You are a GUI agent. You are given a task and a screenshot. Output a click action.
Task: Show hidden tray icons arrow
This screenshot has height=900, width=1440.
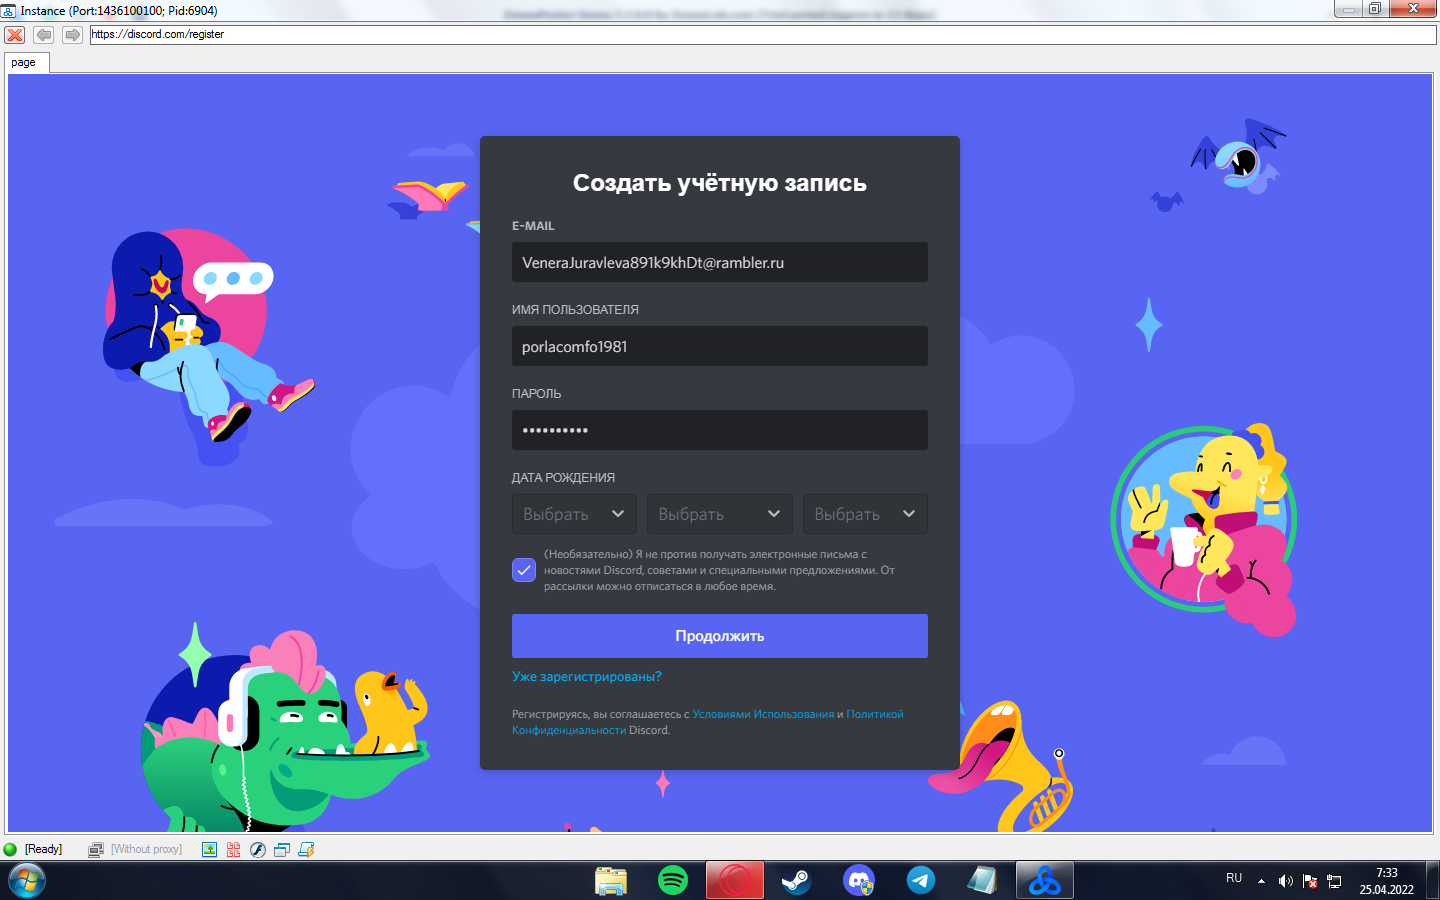pos(1261,881)
